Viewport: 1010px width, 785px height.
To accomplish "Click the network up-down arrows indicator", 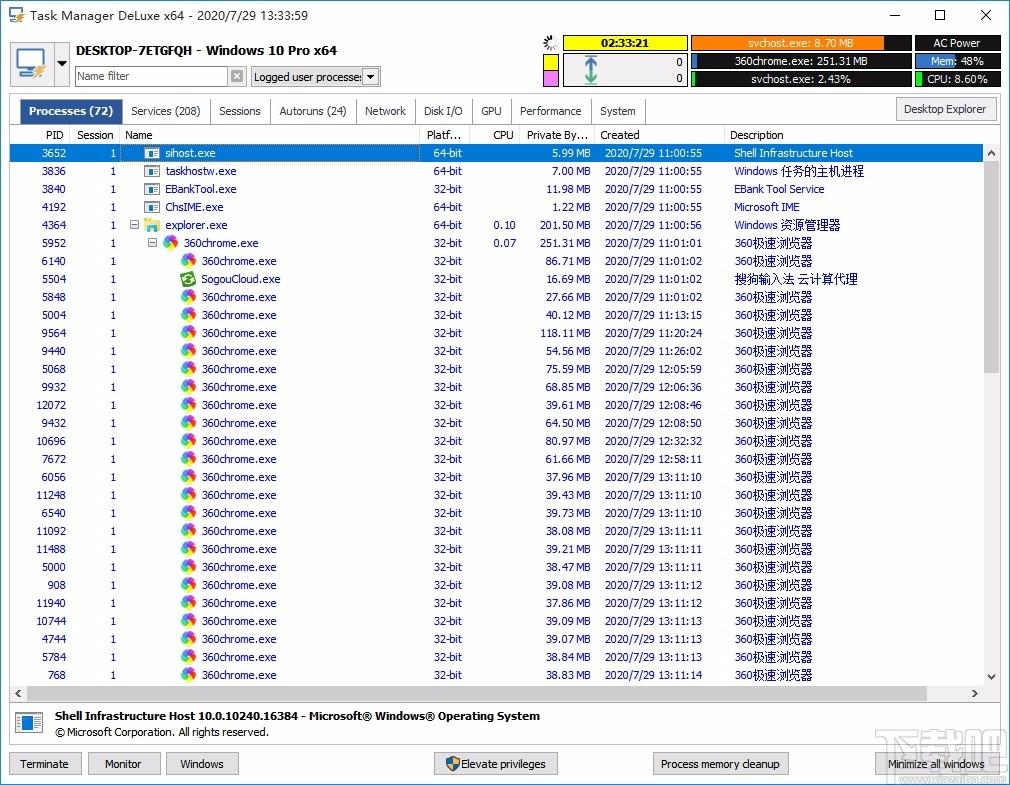I will 591,70.
